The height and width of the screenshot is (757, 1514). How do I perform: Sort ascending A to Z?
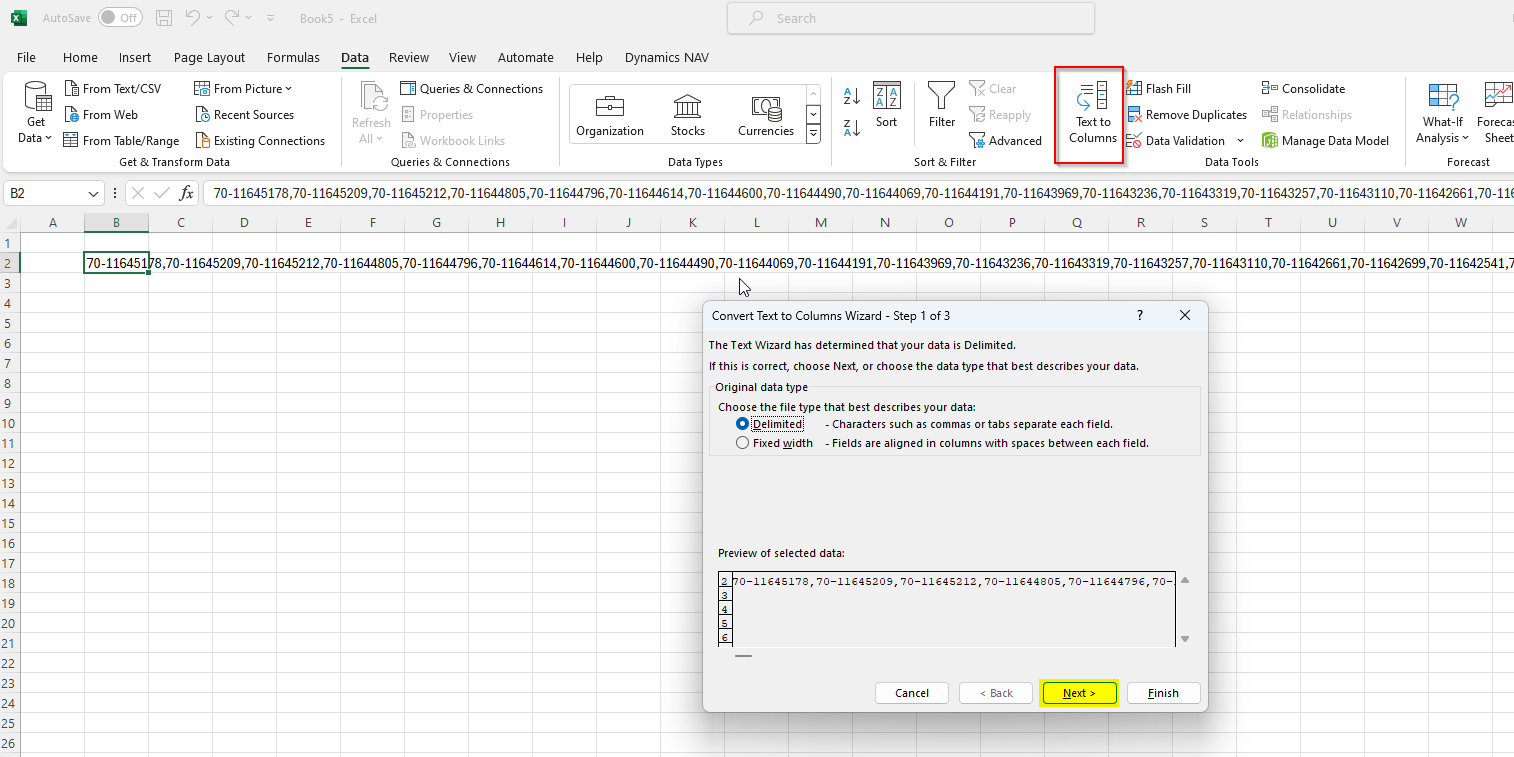click(852, 97)
